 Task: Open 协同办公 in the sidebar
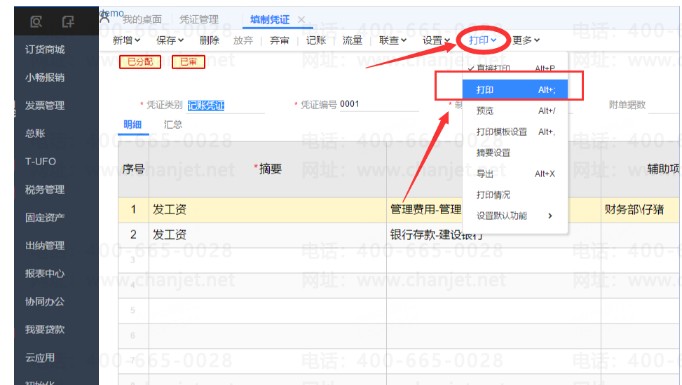click(x=44, y=301)
